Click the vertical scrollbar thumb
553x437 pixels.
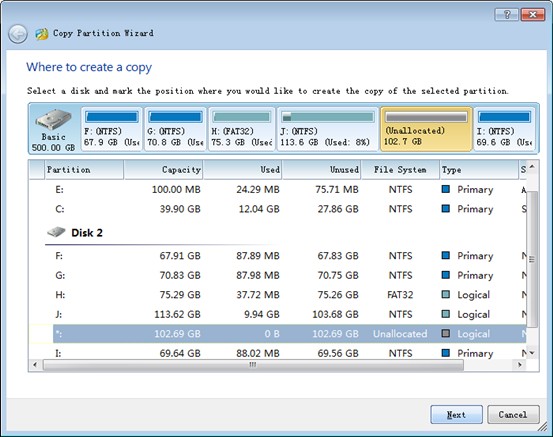pyautogui.click(x=532, y=259)
